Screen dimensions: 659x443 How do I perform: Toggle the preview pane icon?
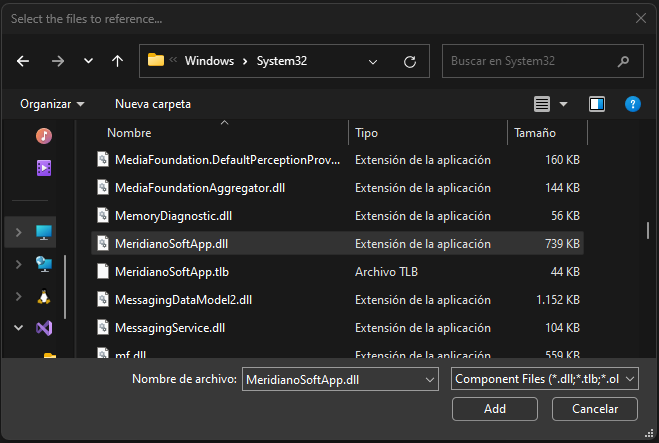coord(597,104)
